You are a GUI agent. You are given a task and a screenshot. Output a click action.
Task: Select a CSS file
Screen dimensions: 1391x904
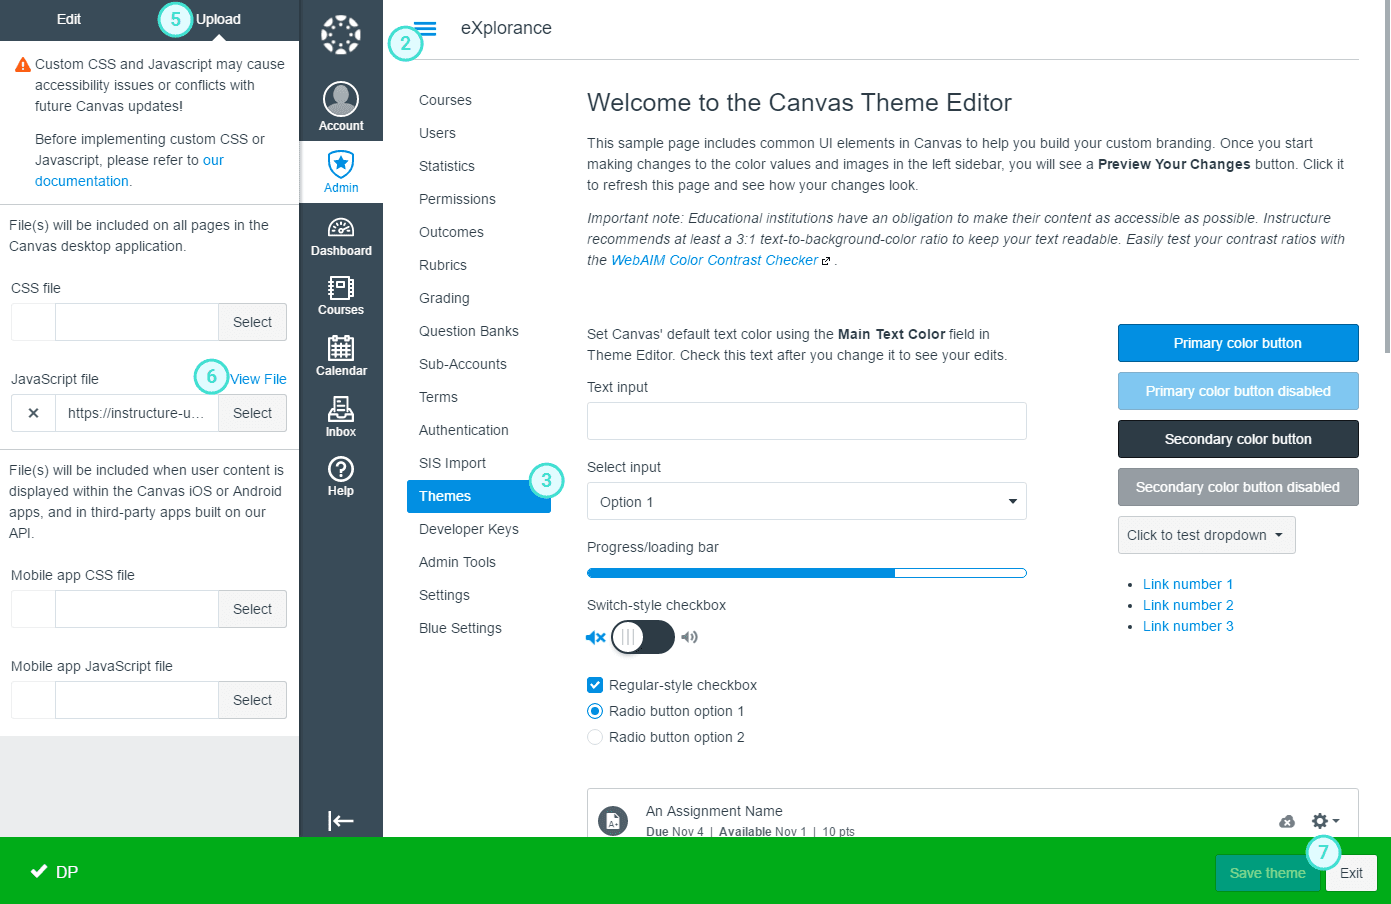(252, 322)
